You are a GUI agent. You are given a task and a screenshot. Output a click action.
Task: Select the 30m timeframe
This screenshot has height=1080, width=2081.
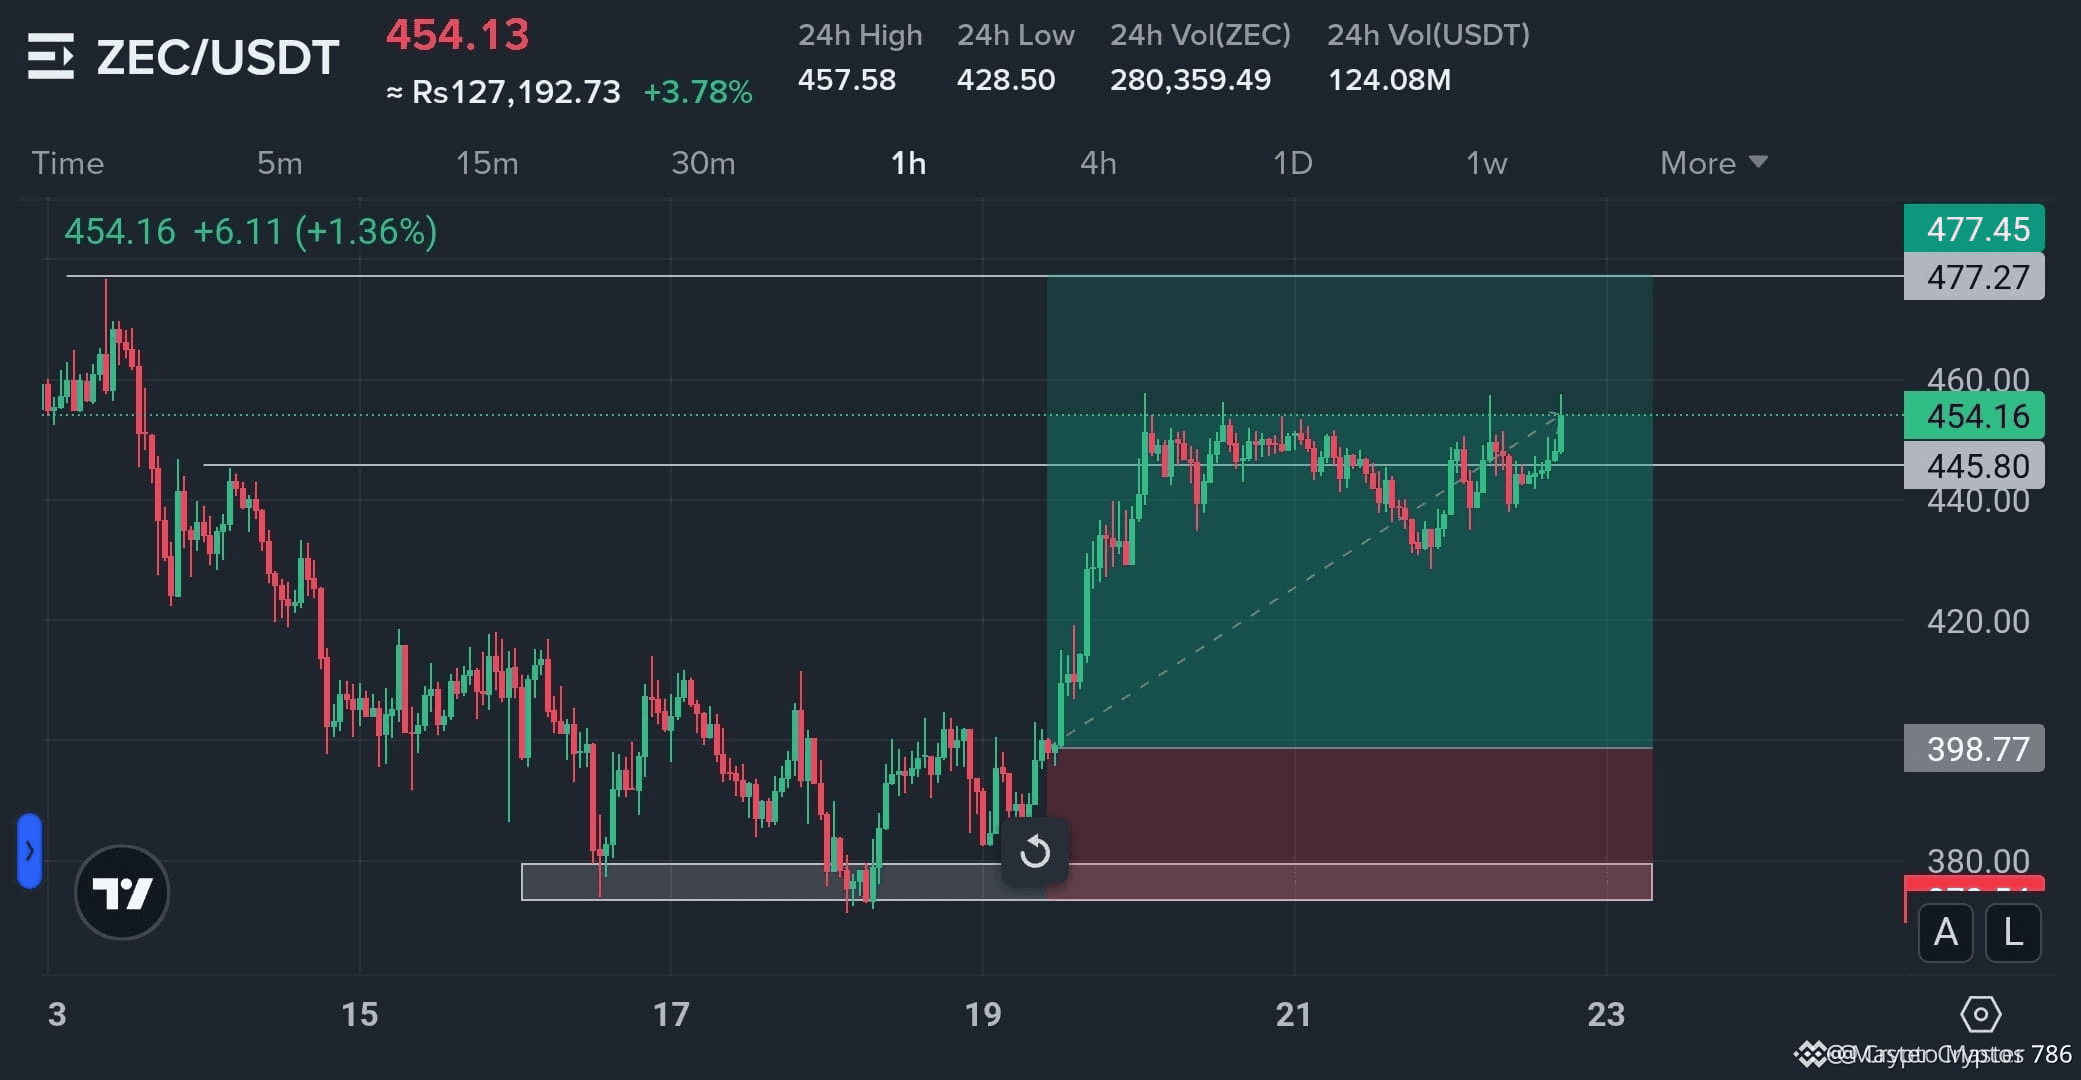[x=703, y=163]
